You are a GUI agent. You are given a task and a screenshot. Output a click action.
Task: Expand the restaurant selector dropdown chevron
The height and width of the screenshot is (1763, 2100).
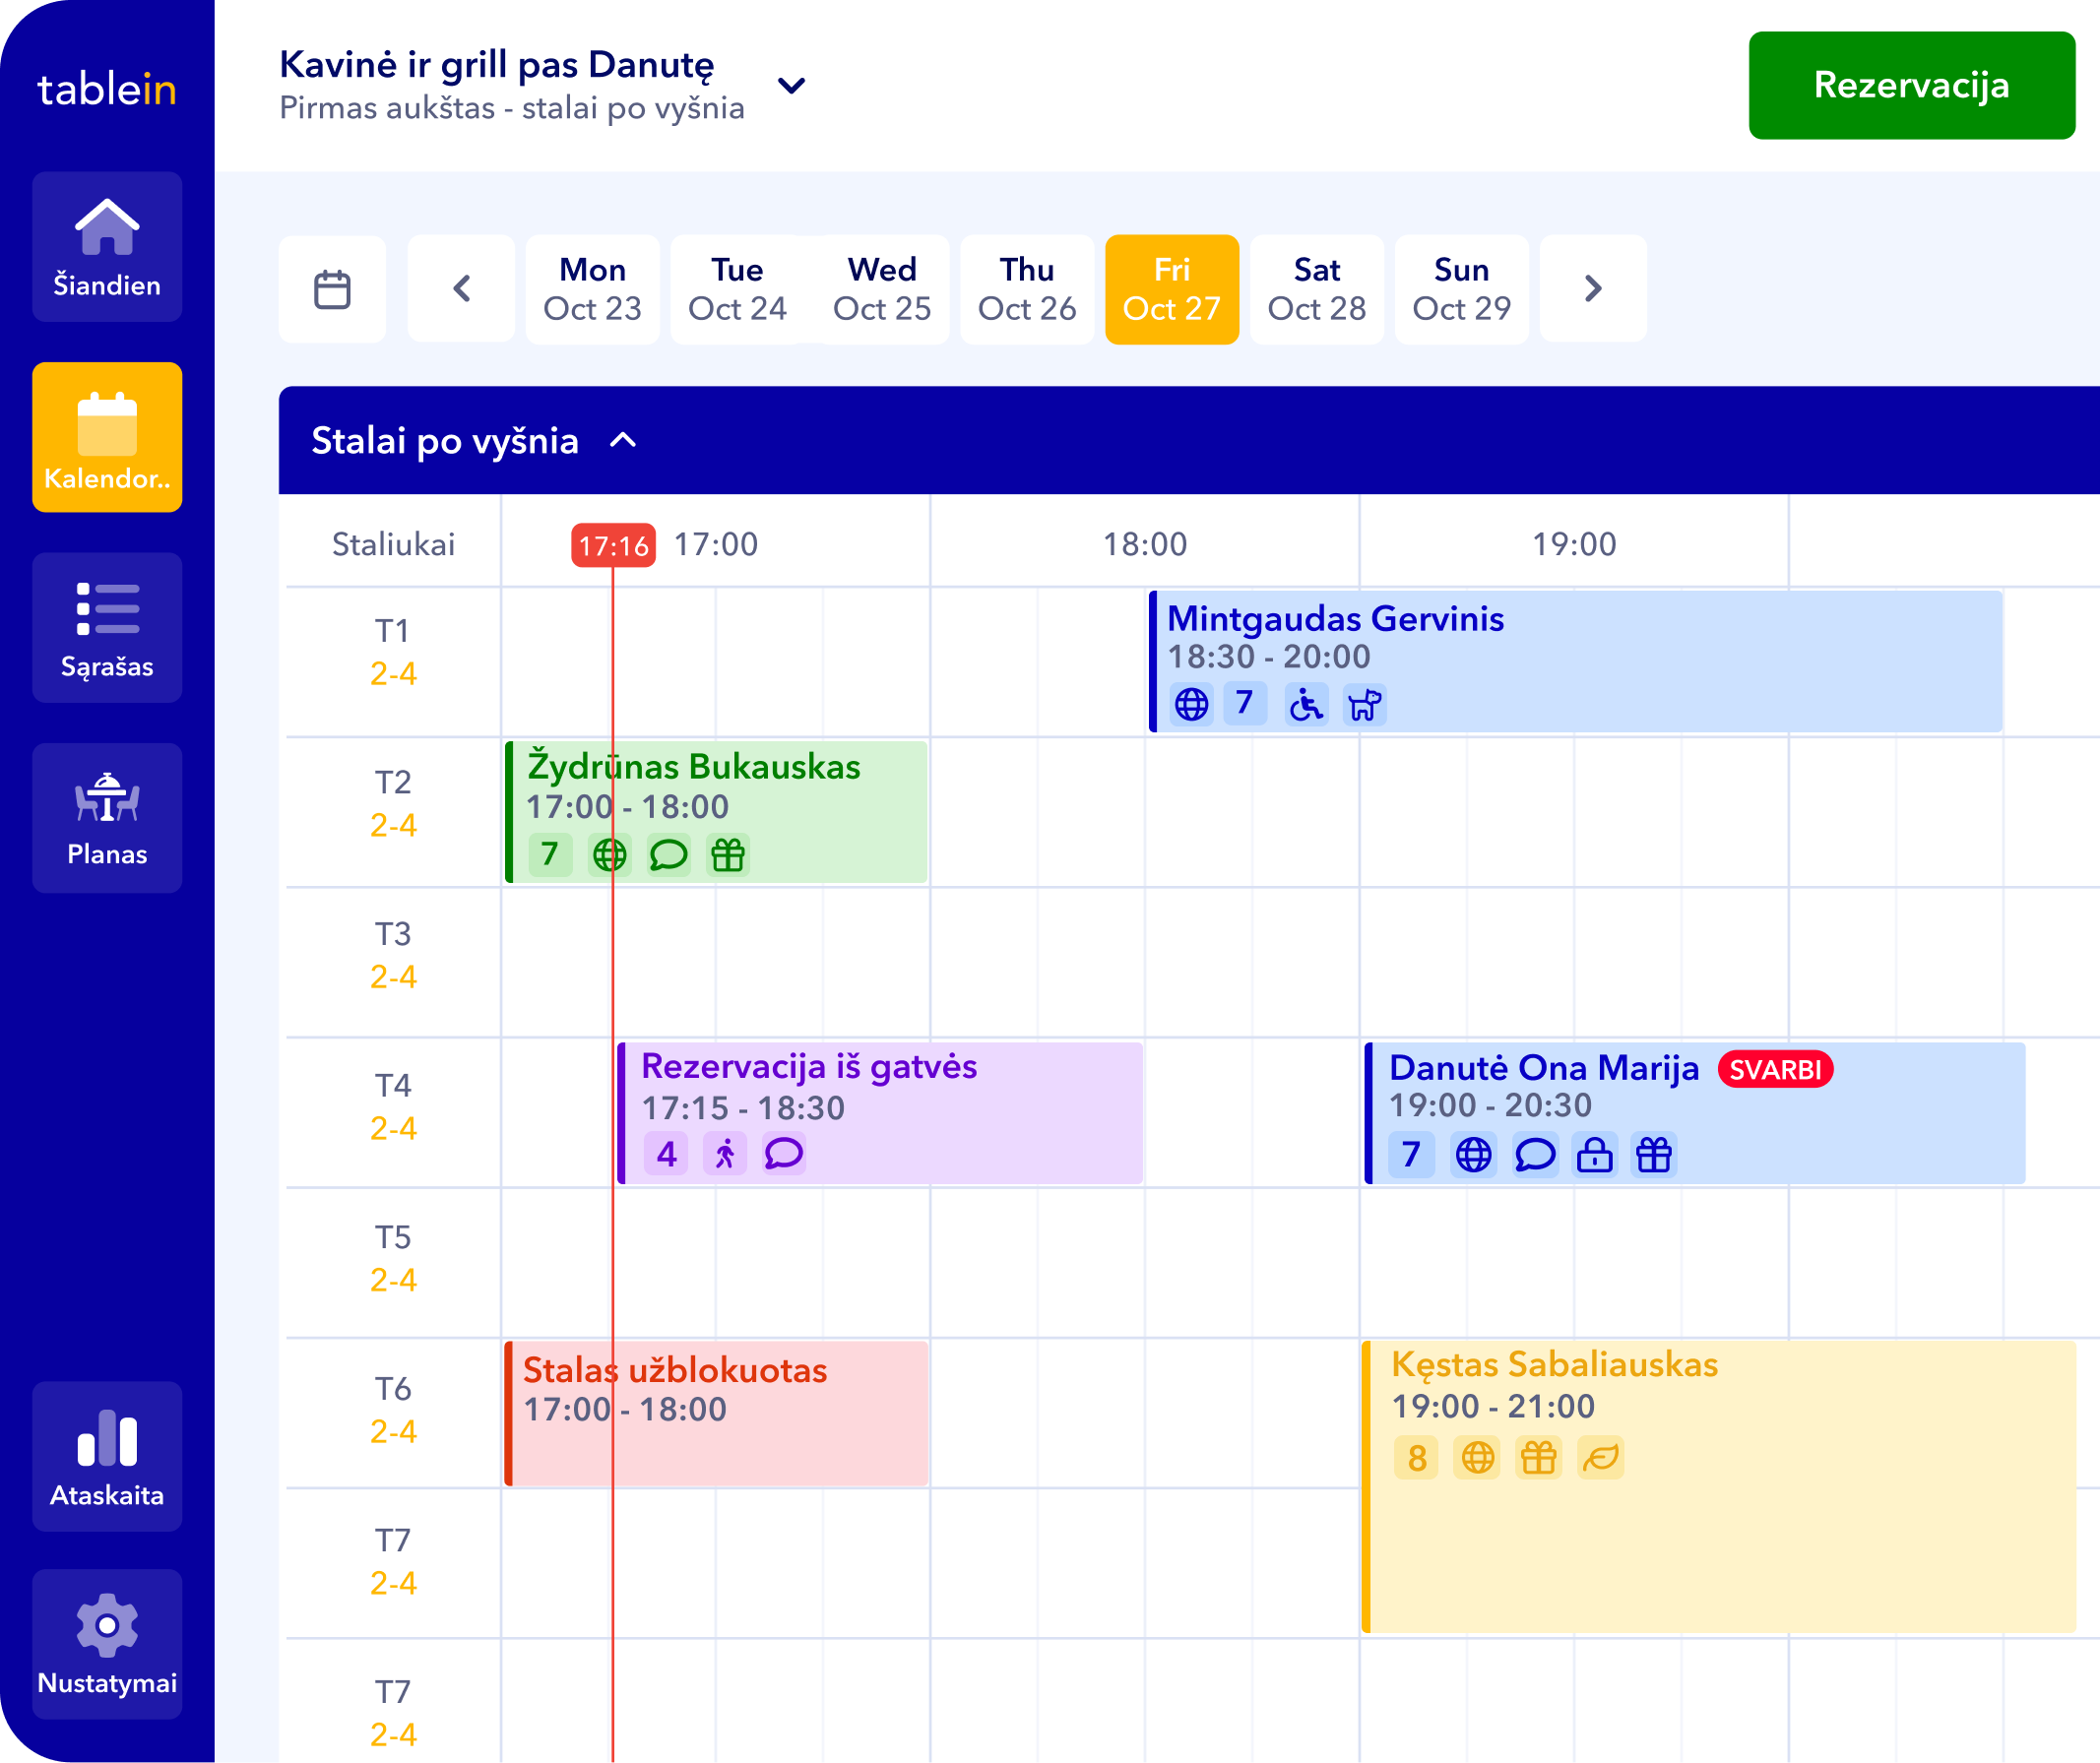click(x=792, y=86)
